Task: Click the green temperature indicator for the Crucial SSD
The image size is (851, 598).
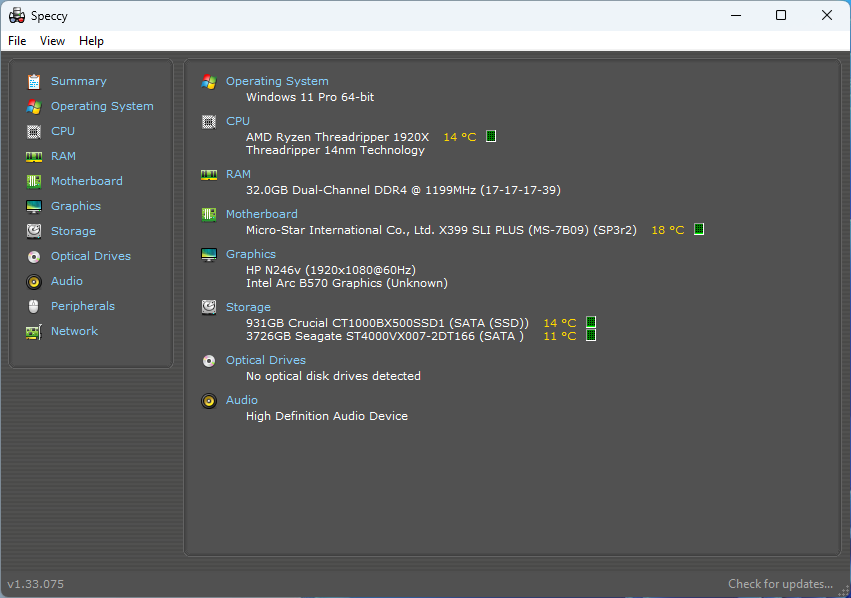Action: coord(591,322)
